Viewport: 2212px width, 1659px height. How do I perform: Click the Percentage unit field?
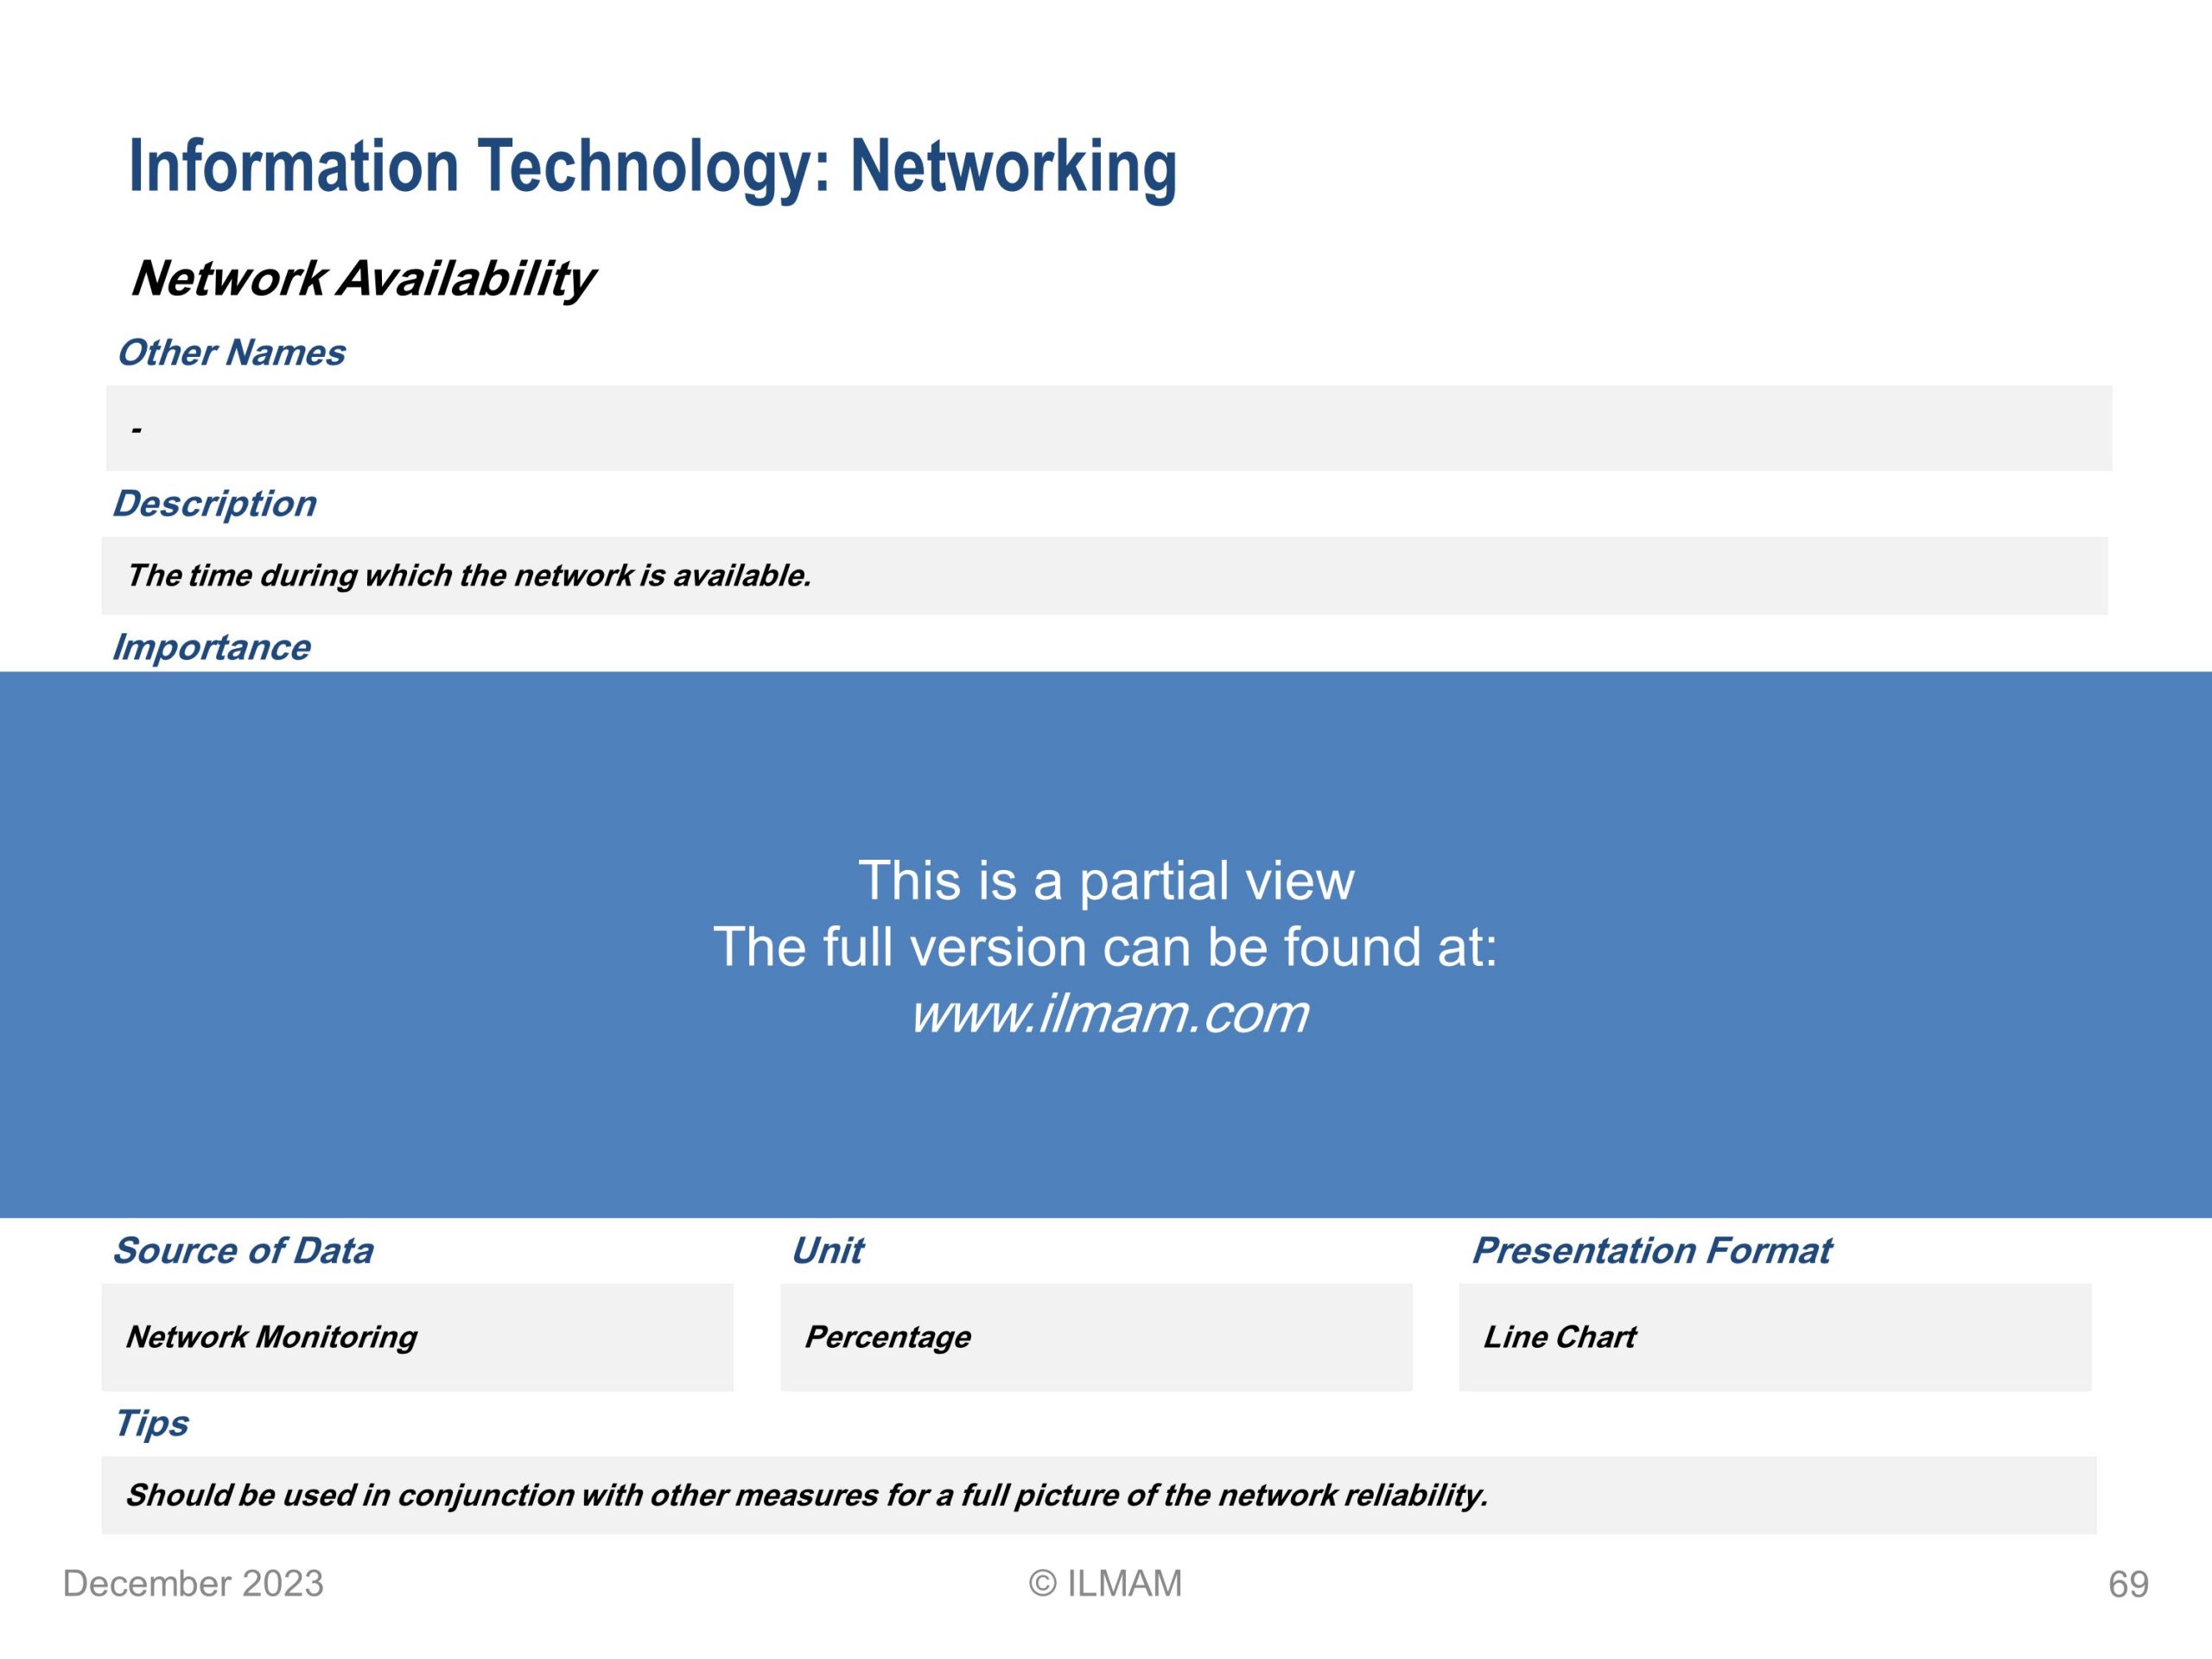[x=1096, y=1337]
